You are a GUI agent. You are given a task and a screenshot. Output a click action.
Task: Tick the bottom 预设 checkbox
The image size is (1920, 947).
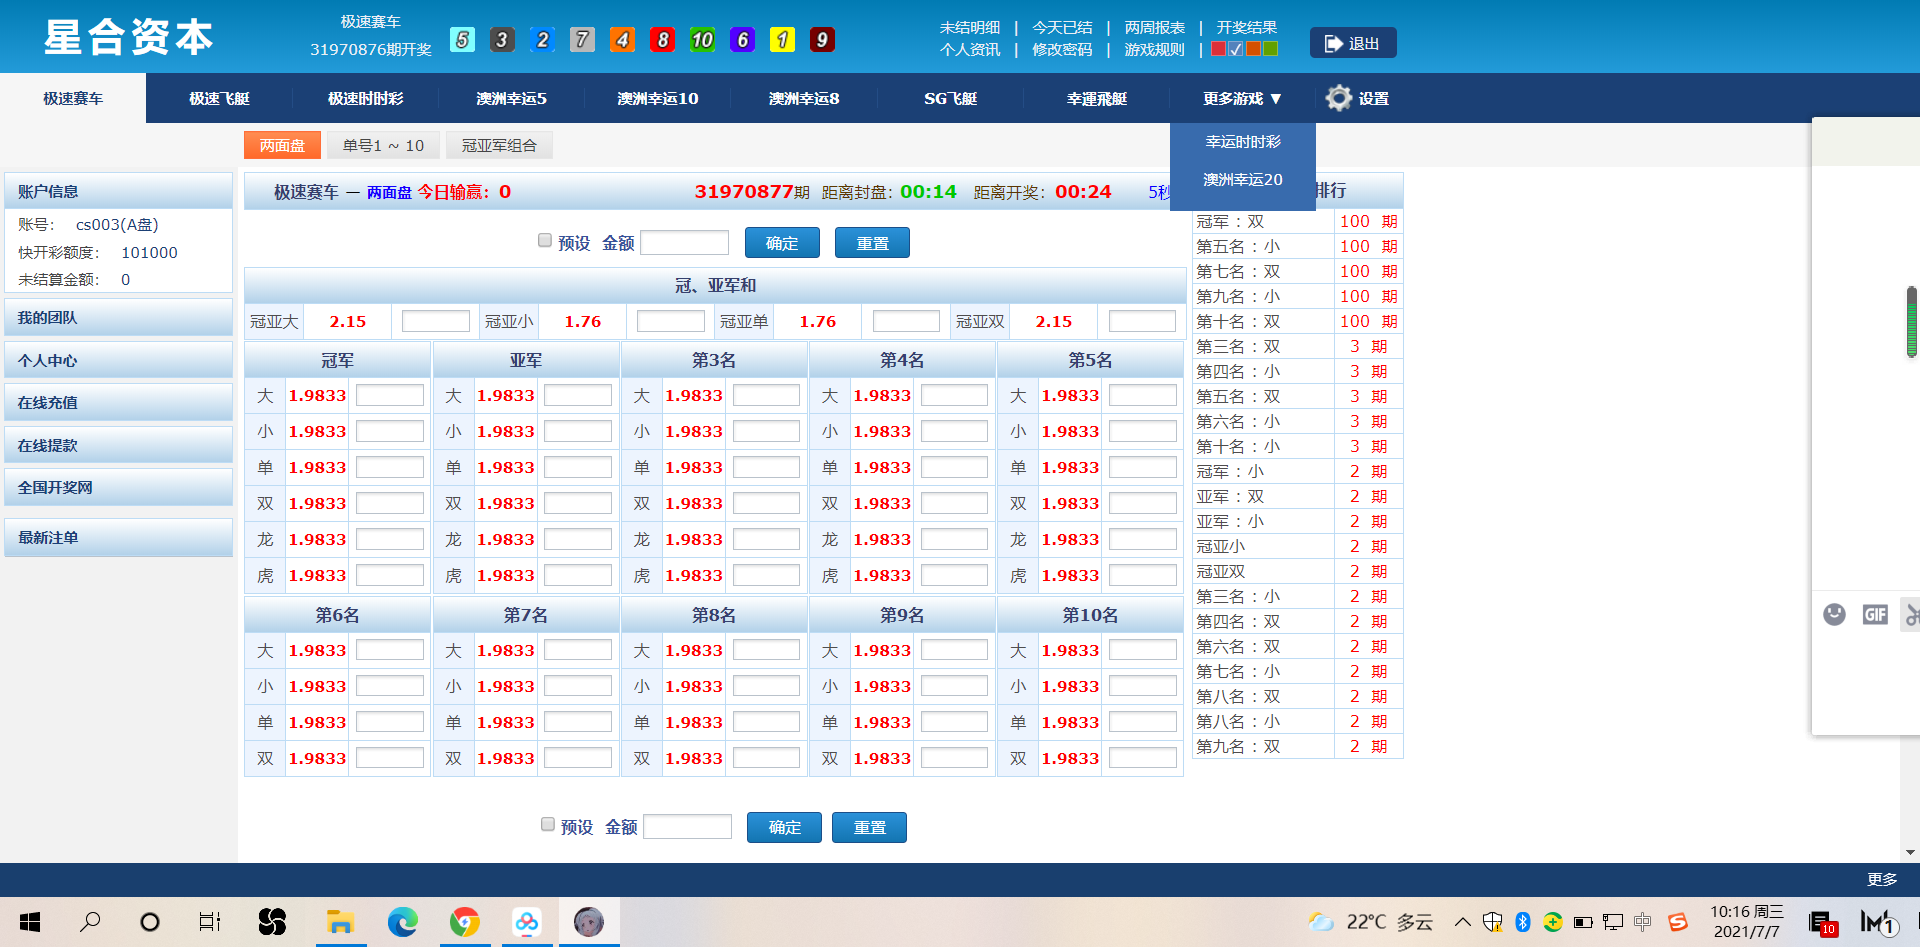[548, 824]
